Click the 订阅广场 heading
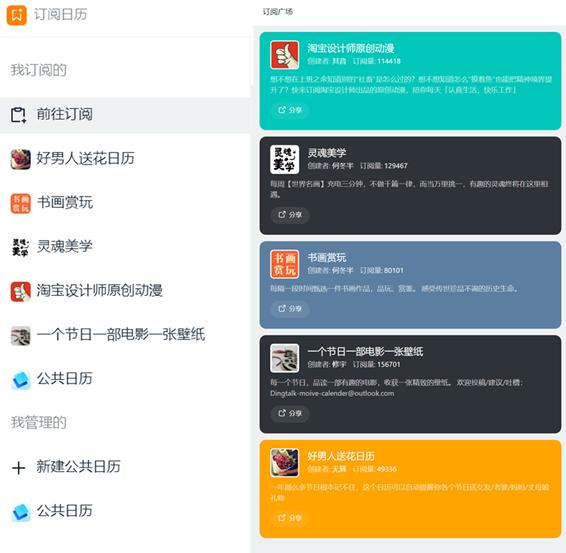This screenshot has width=566, height=553. pyautogui.click(x=277, y=12)
